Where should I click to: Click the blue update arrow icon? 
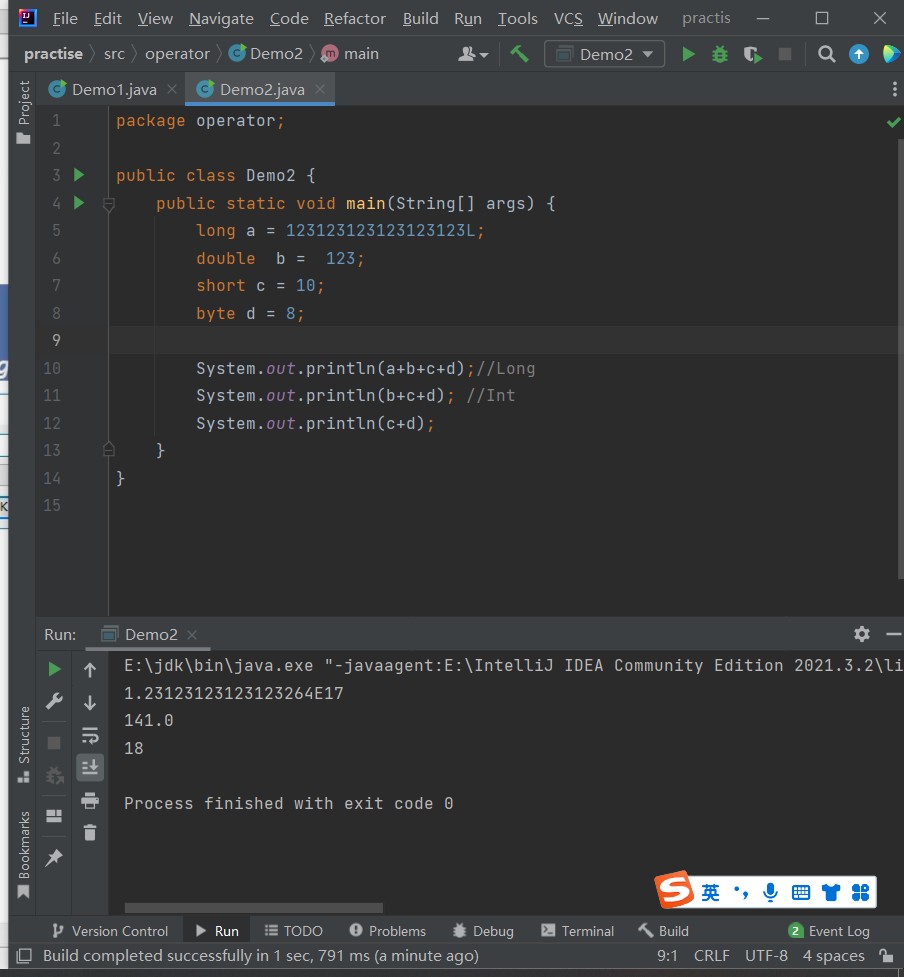(859, 54)
